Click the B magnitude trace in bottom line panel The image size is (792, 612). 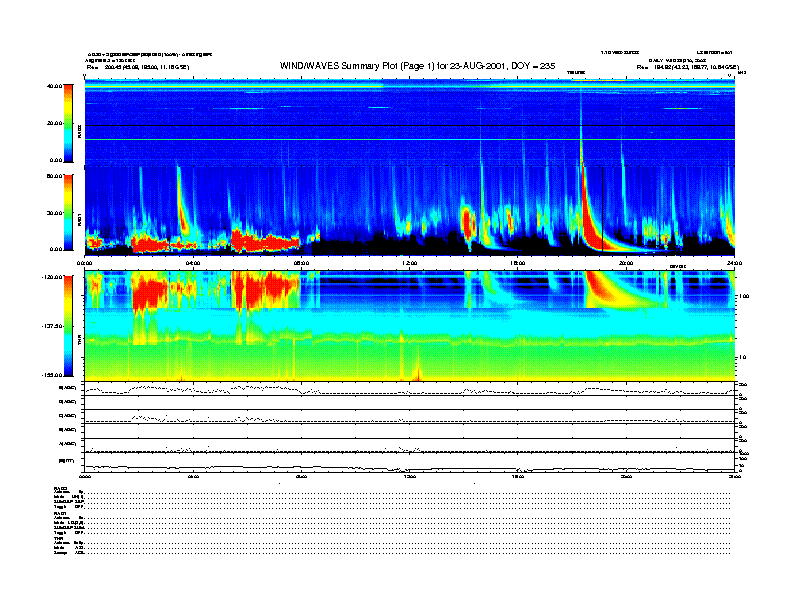tap(410, 468)
